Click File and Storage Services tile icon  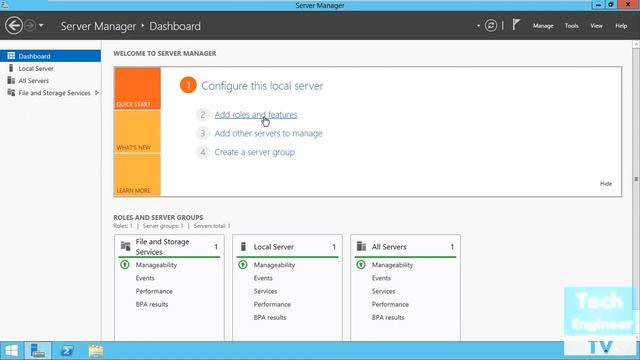pos(125,246)
